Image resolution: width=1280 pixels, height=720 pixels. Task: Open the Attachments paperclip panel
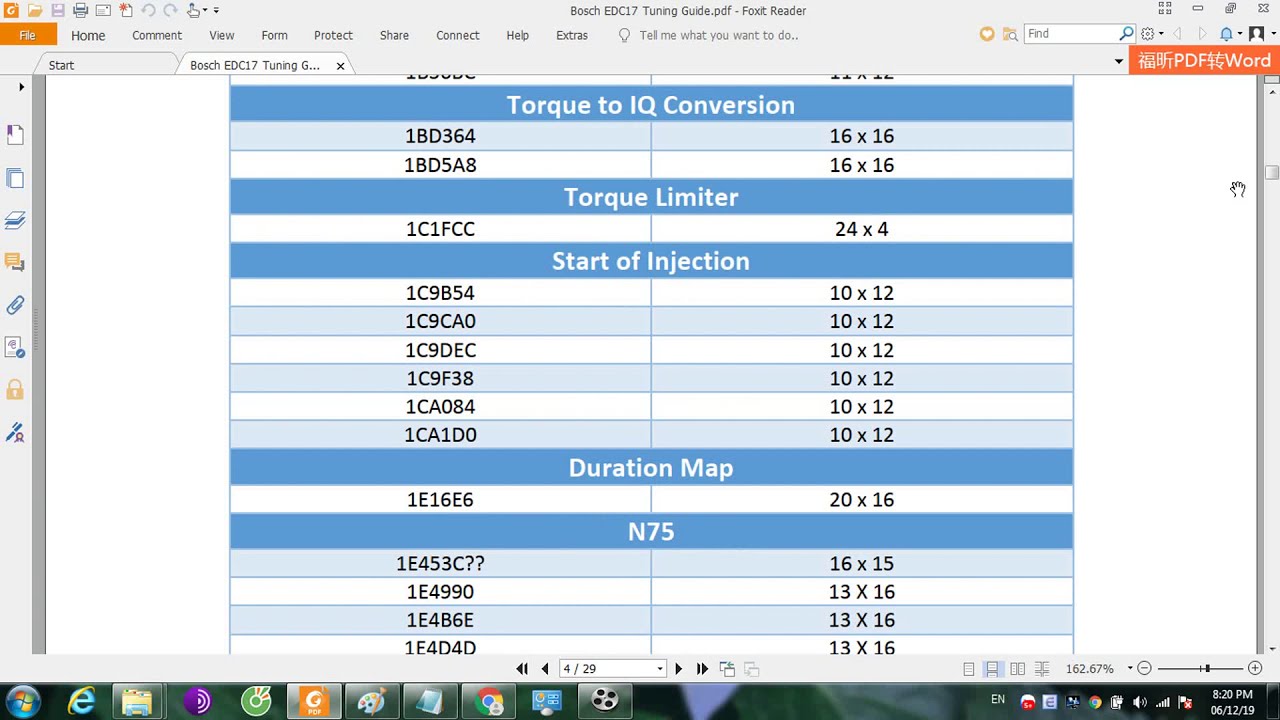(x=15, y=305)
